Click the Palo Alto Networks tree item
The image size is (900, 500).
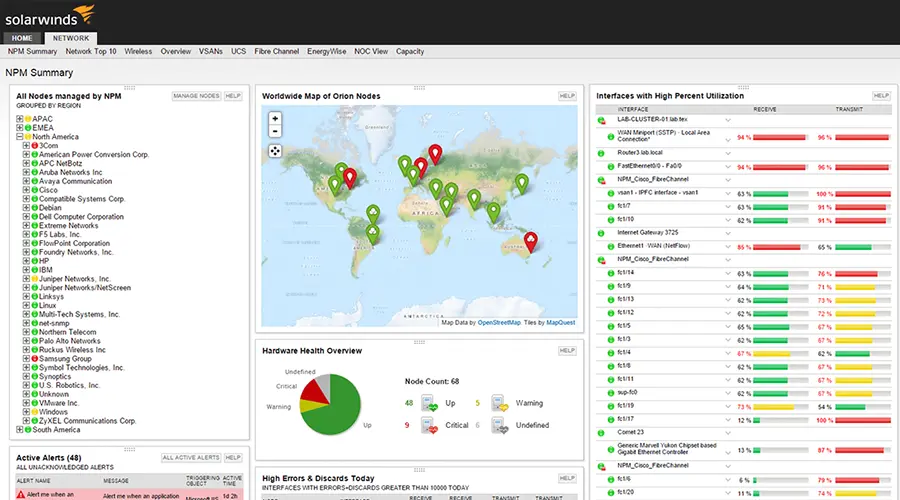coord(69,341)
